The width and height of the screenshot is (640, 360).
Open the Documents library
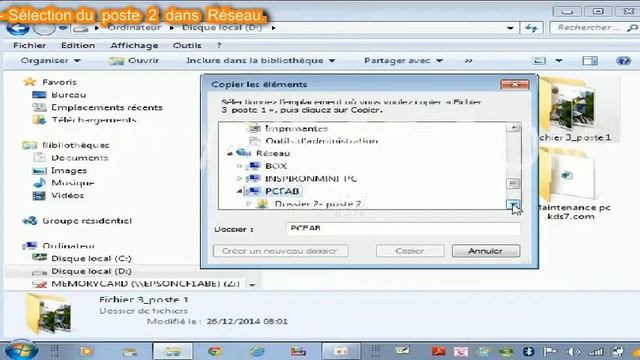click(80, 158)
